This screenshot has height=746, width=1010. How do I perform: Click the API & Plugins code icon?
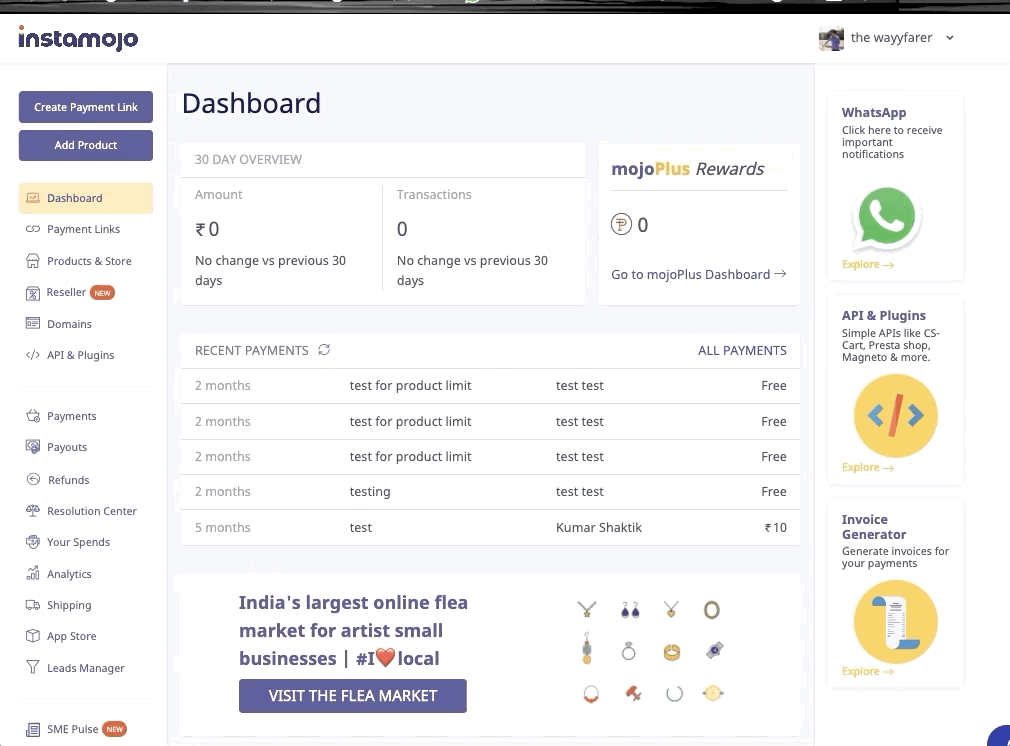point(33,354)
